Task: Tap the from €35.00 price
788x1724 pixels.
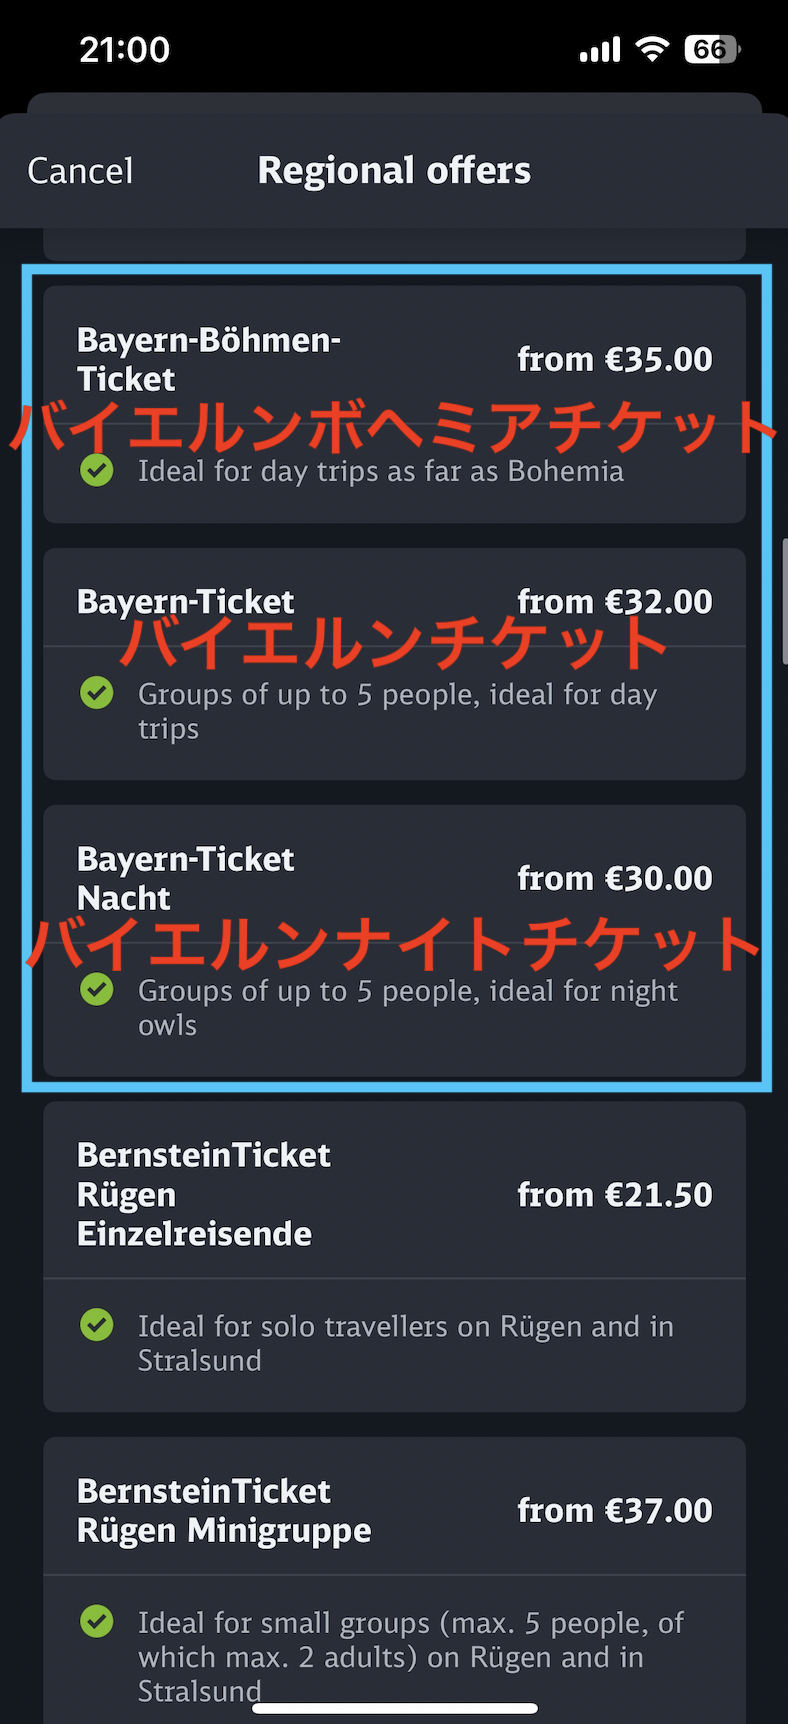Action: point(614,359)
